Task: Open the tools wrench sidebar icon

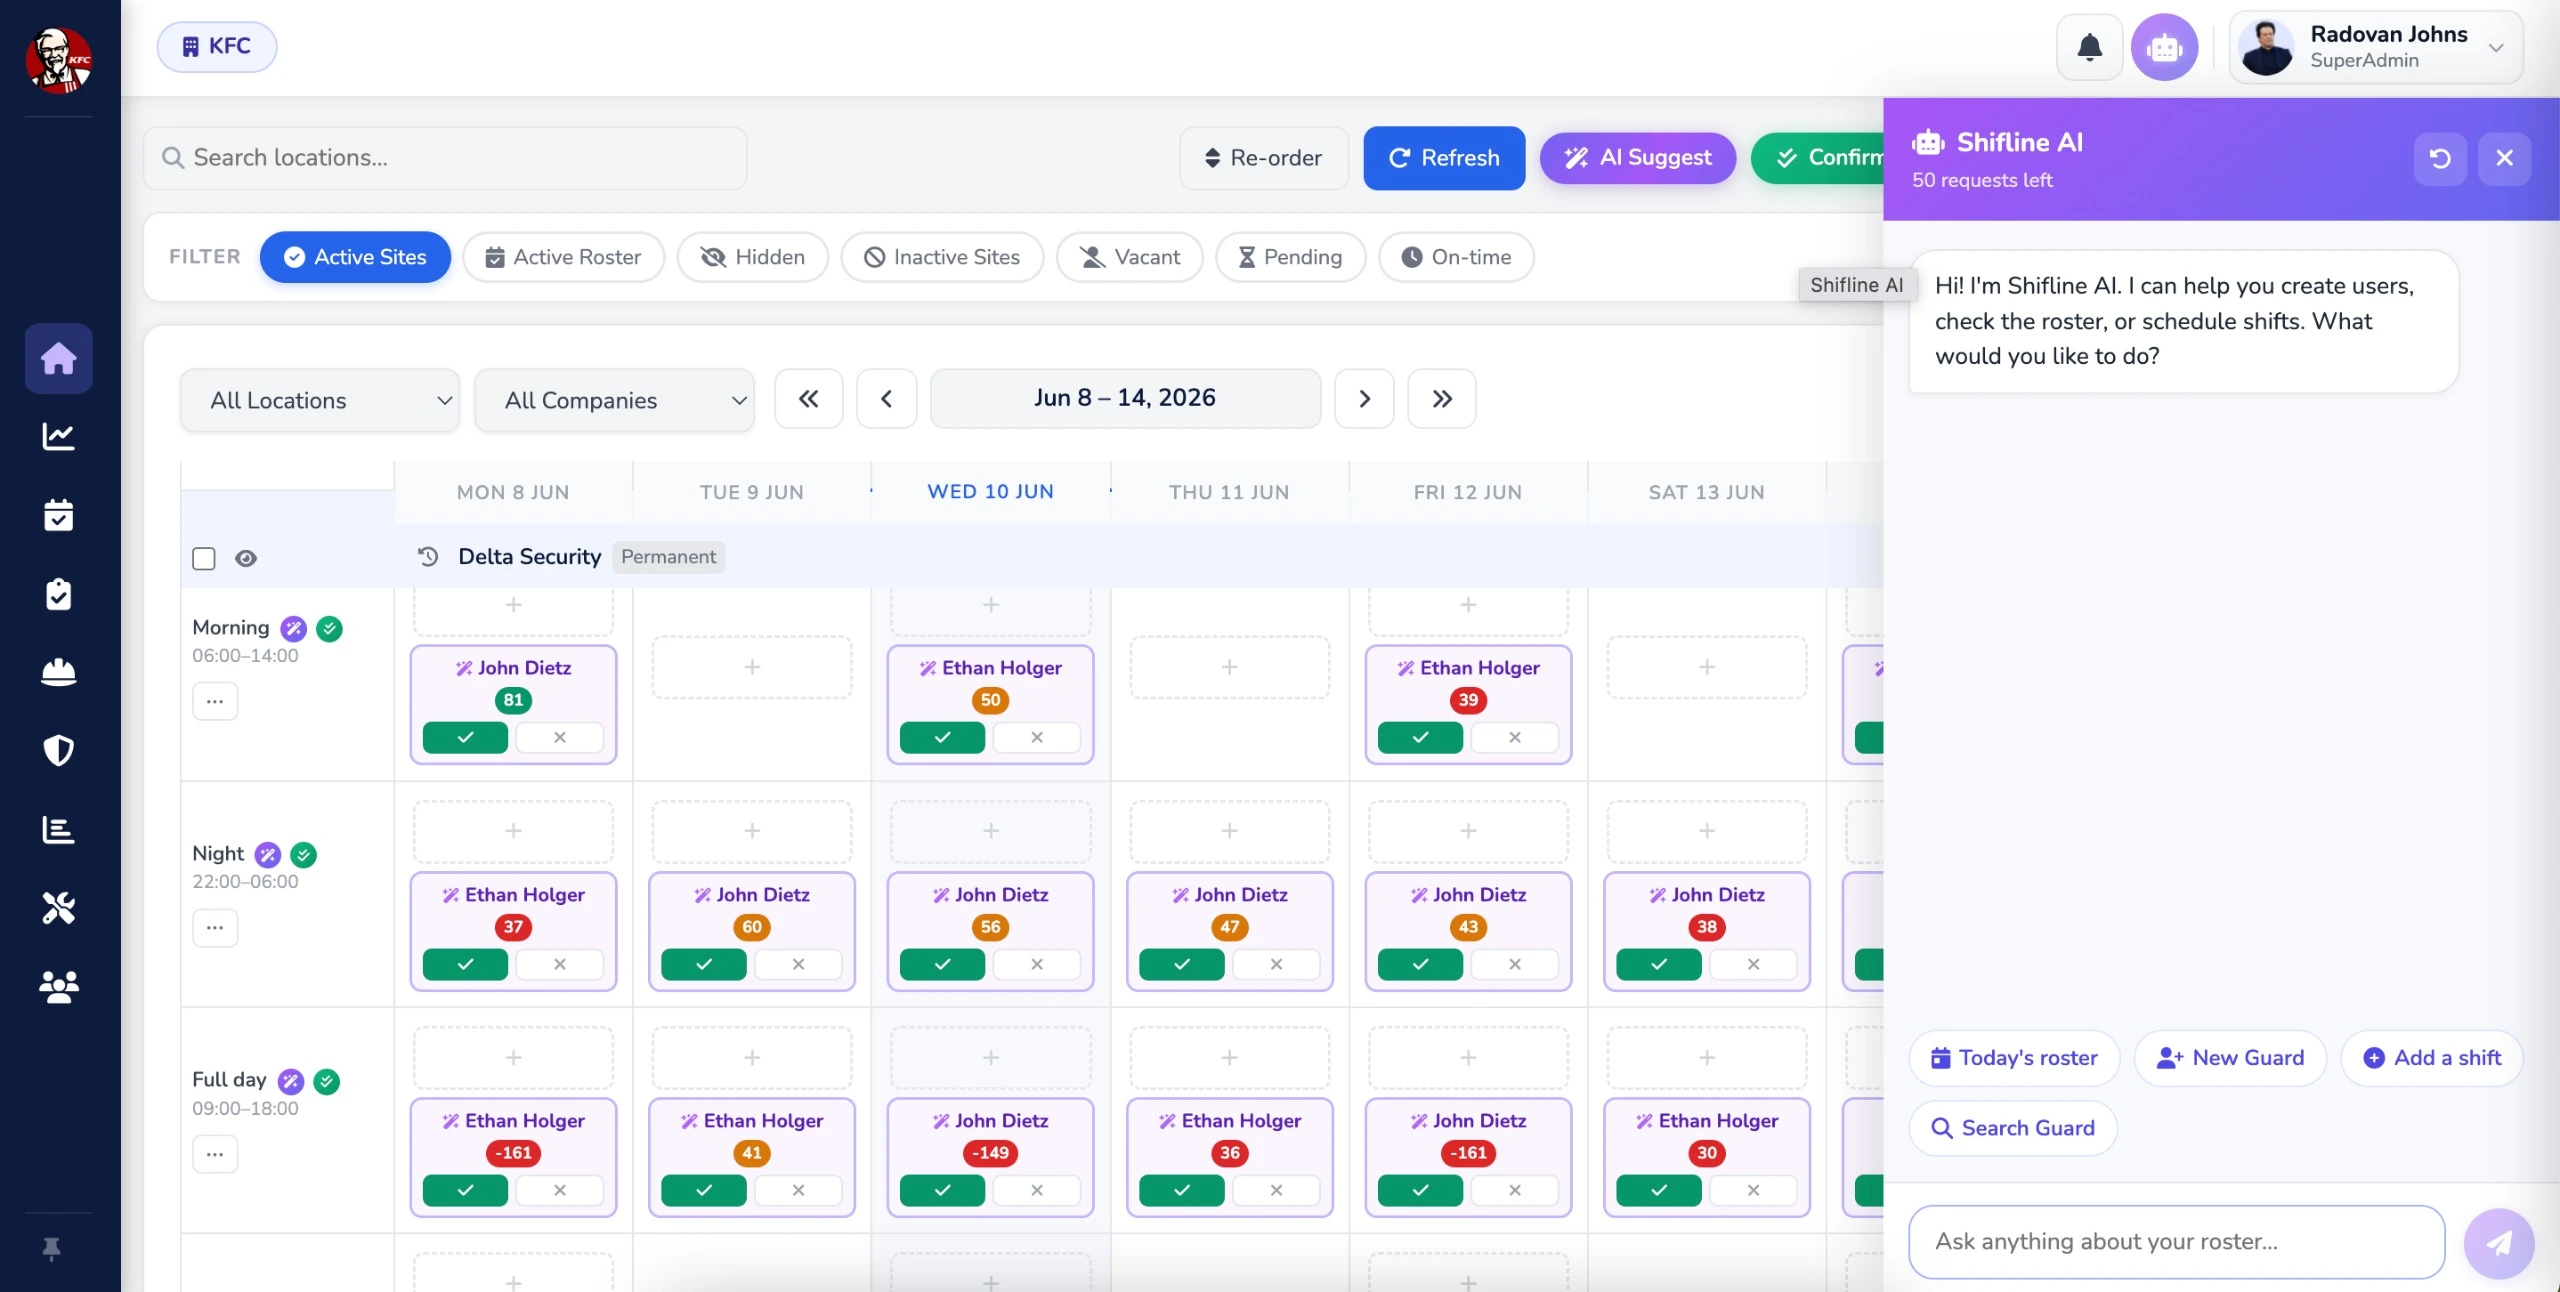Action: [x=58, y=908]
